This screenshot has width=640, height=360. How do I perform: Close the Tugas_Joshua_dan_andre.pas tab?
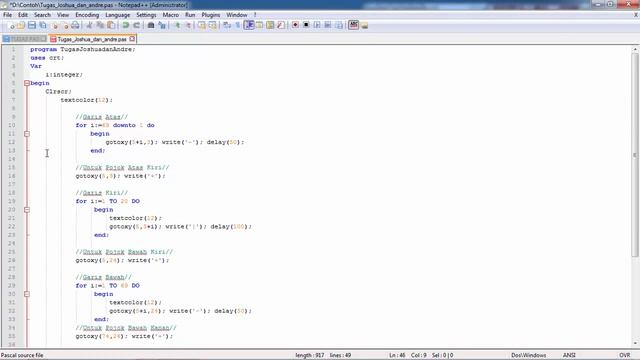pos(132,39)
